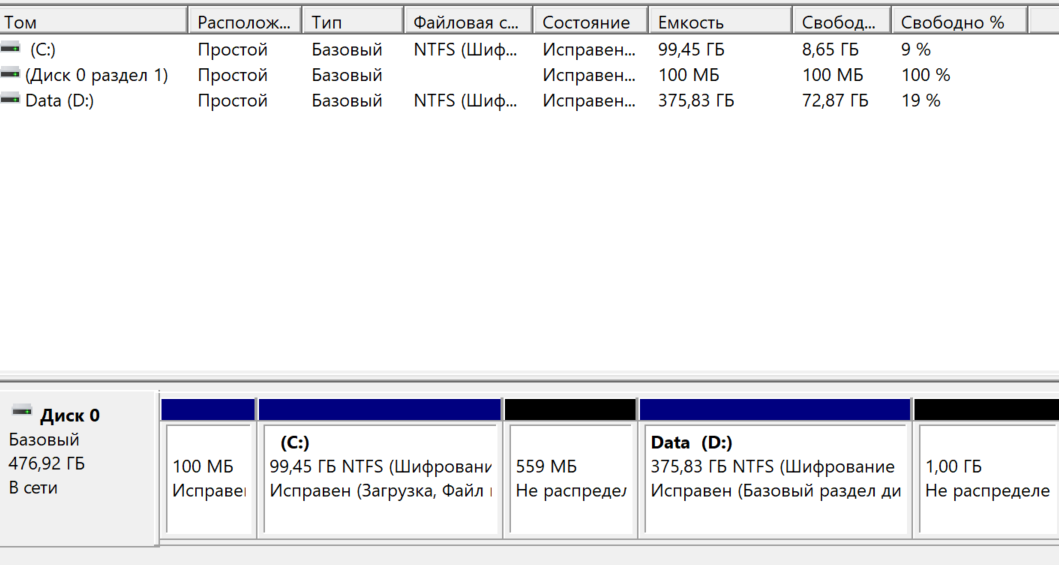Click the Диск 0 disk header label

point(70,415)
